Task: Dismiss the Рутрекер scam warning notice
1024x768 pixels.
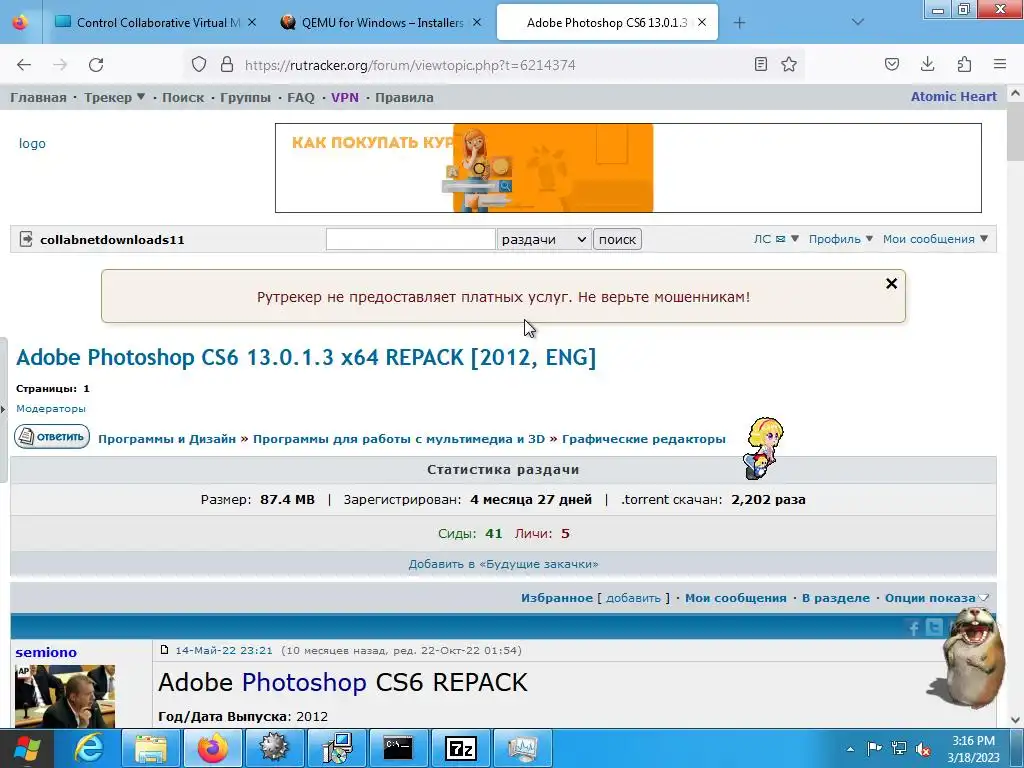Action: coord(891,283)
